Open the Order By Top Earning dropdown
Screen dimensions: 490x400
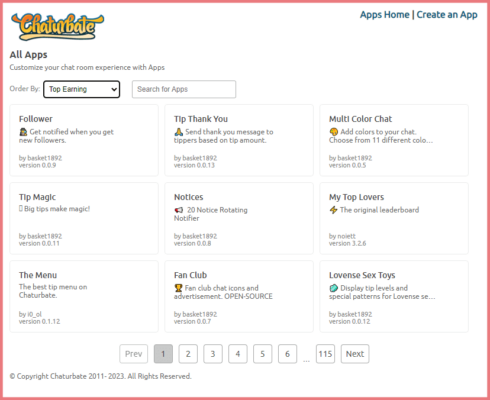(x=82, y=89)
